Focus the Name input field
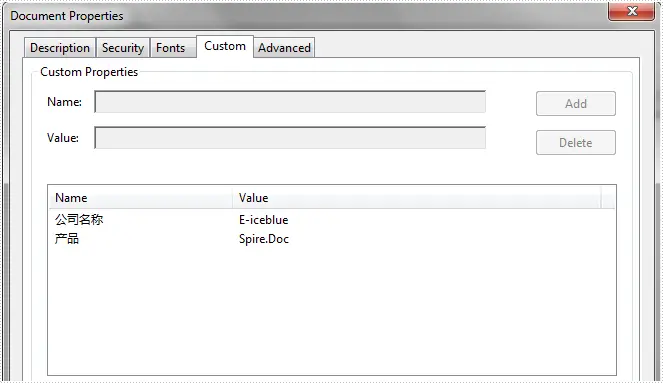The image size is (663, 383). [x=290, y=102]
